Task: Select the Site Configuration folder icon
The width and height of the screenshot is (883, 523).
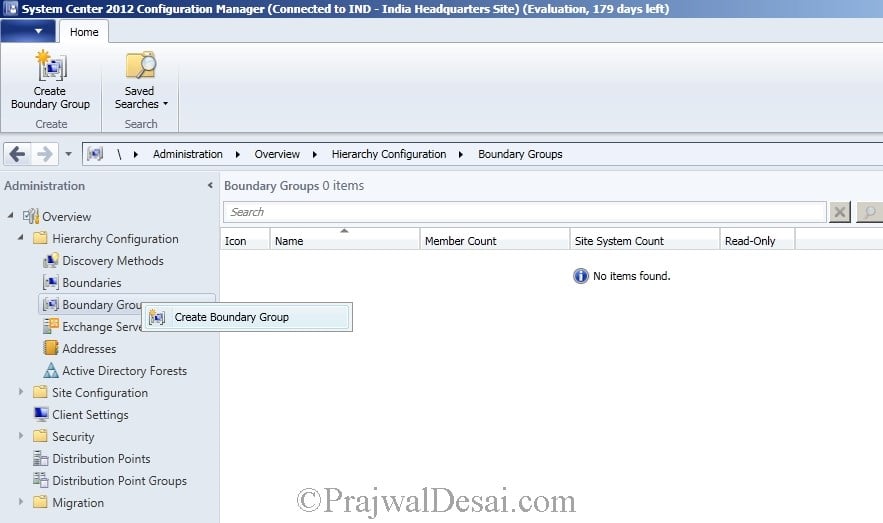Action: (x=40, y=392)
